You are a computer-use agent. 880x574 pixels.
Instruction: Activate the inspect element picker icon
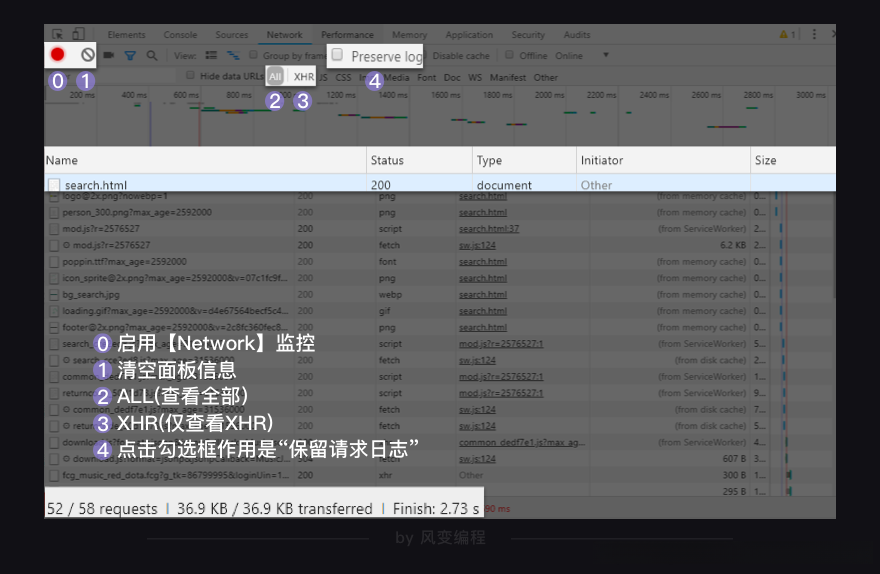(57, 34)
